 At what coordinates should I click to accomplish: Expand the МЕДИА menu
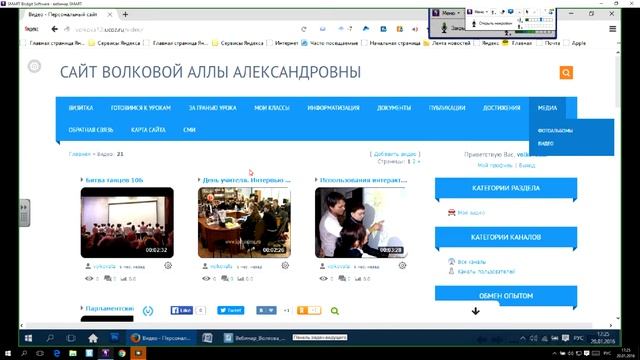point(547,108)
